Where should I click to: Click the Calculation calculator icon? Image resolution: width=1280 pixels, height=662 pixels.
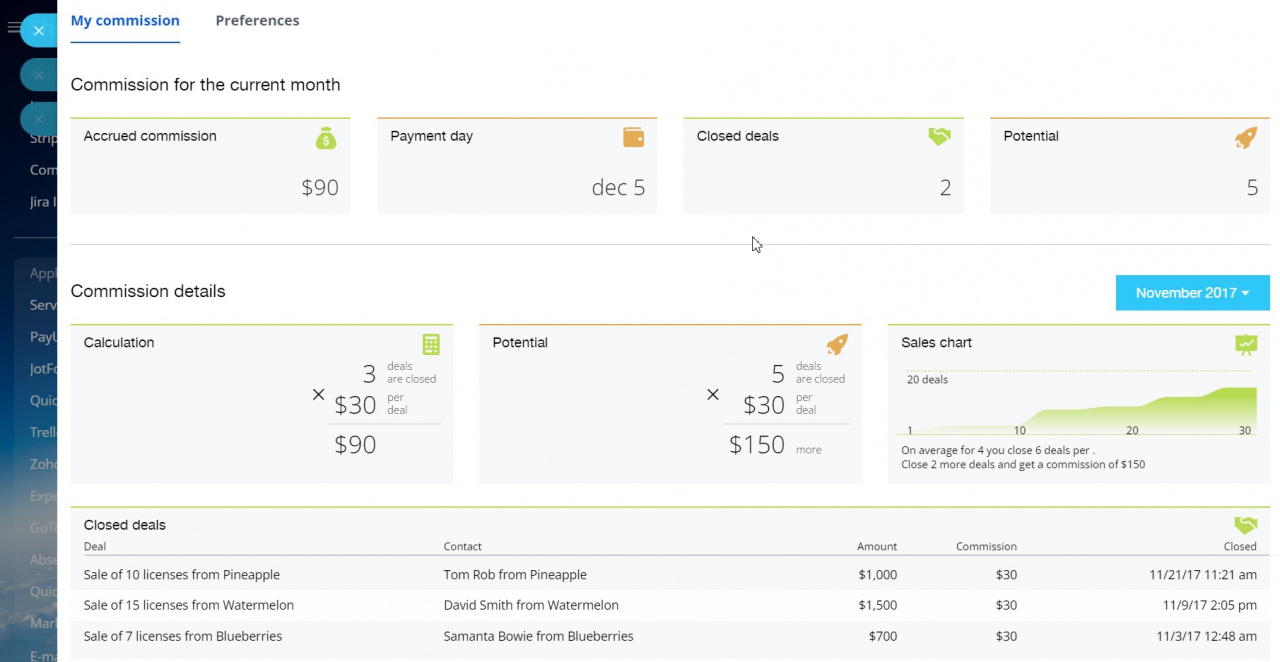pos(431,344)
